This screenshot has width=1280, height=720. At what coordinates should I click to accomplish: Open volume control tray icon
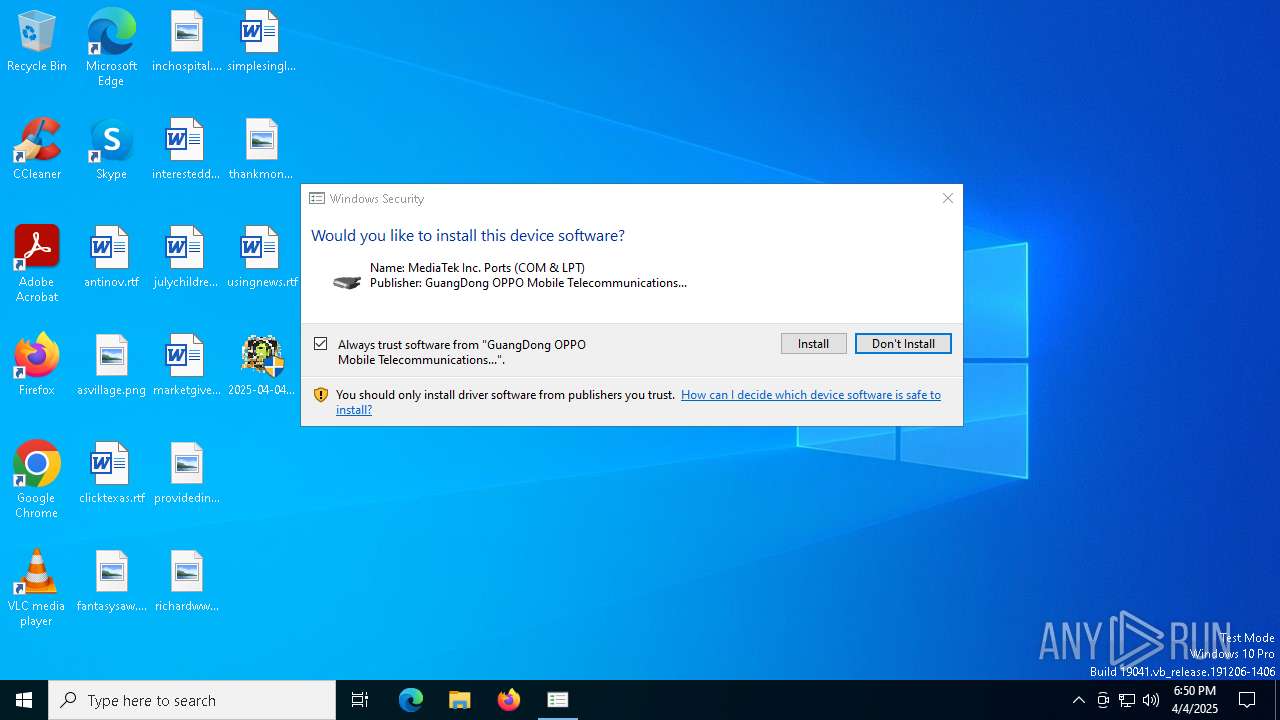(x=1151, y=700)
